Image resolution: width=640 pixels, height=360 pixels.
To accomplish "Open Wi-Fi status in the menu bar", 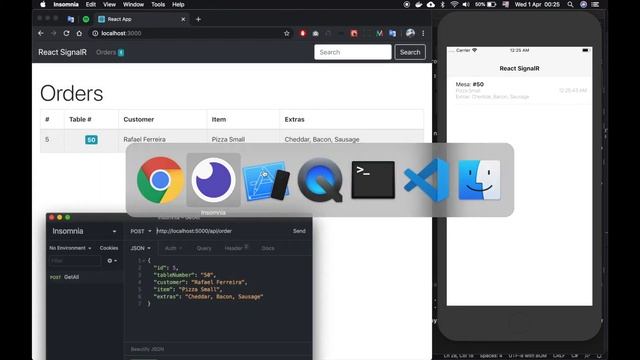I will 454,4.
